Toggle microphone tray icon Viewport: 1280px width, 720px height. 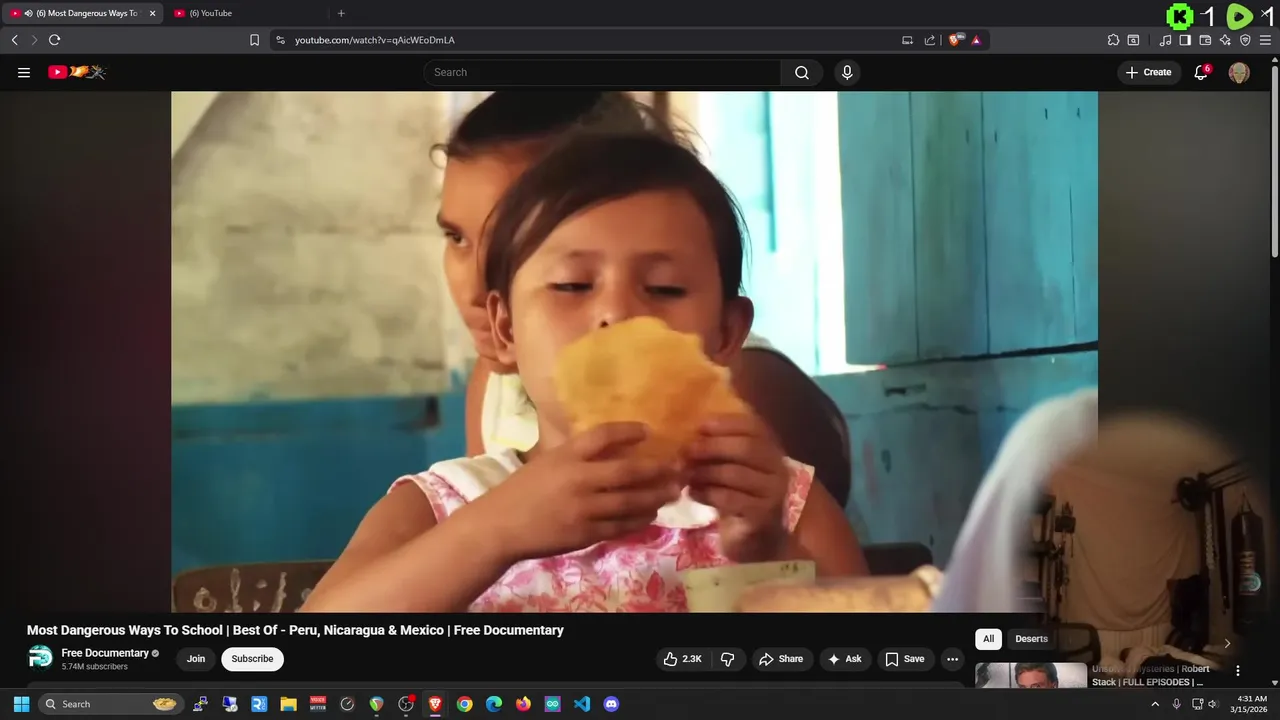(1177, 704)
